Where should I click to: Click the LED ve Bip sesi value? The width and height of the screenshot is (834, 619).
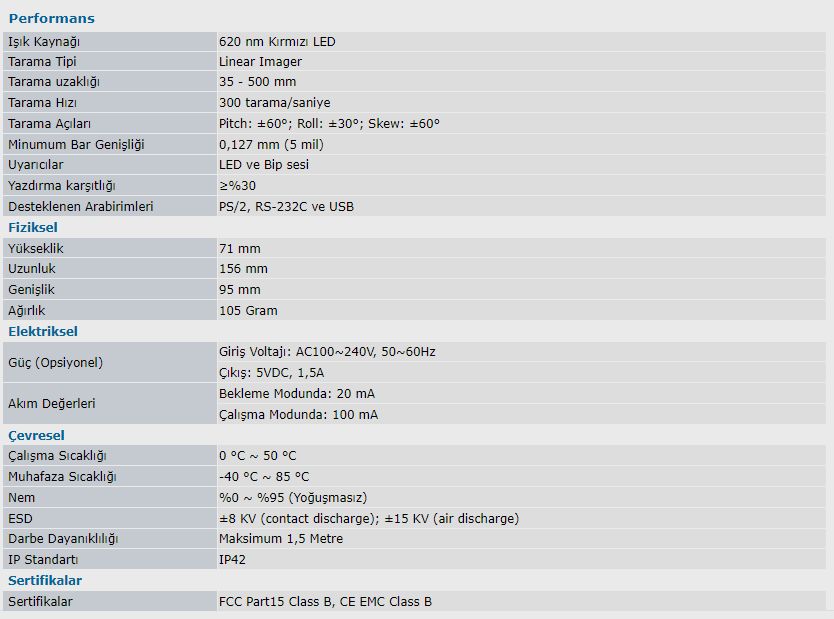click(x=264, y=165)
